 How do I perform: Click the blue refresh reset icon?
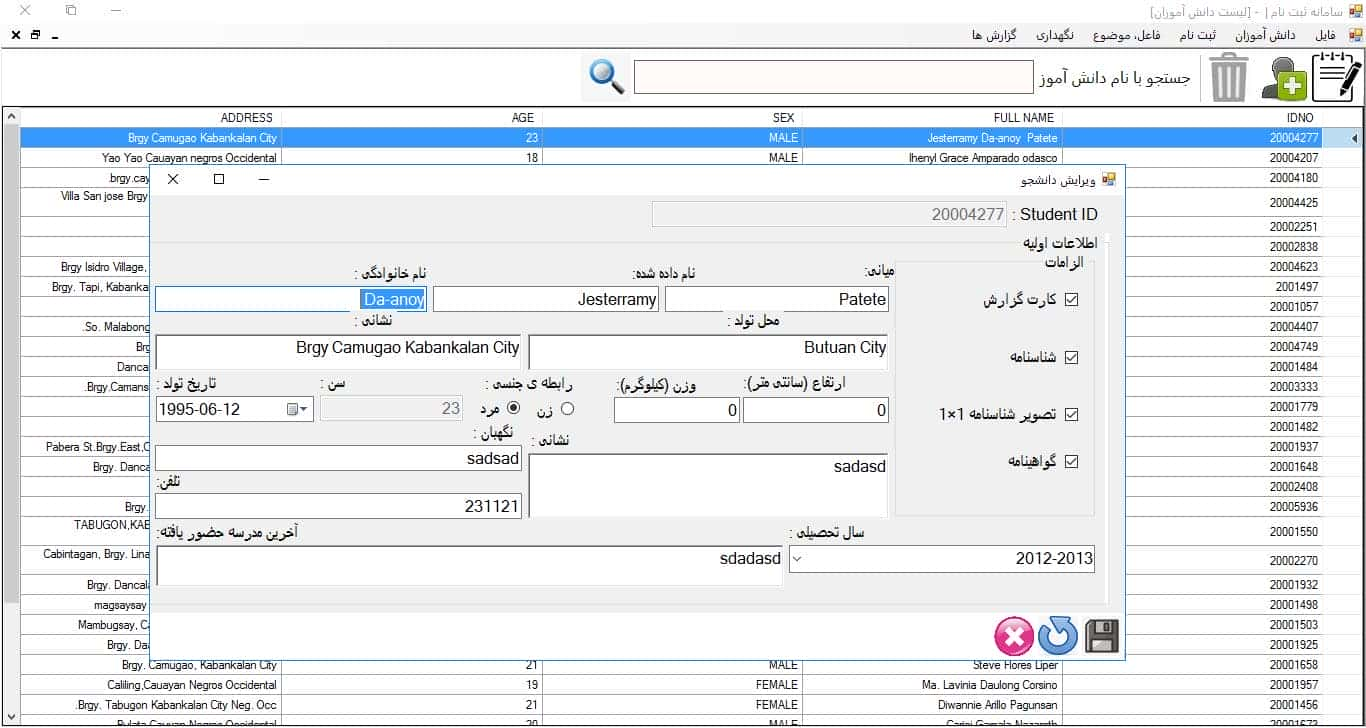(1058, 636)
